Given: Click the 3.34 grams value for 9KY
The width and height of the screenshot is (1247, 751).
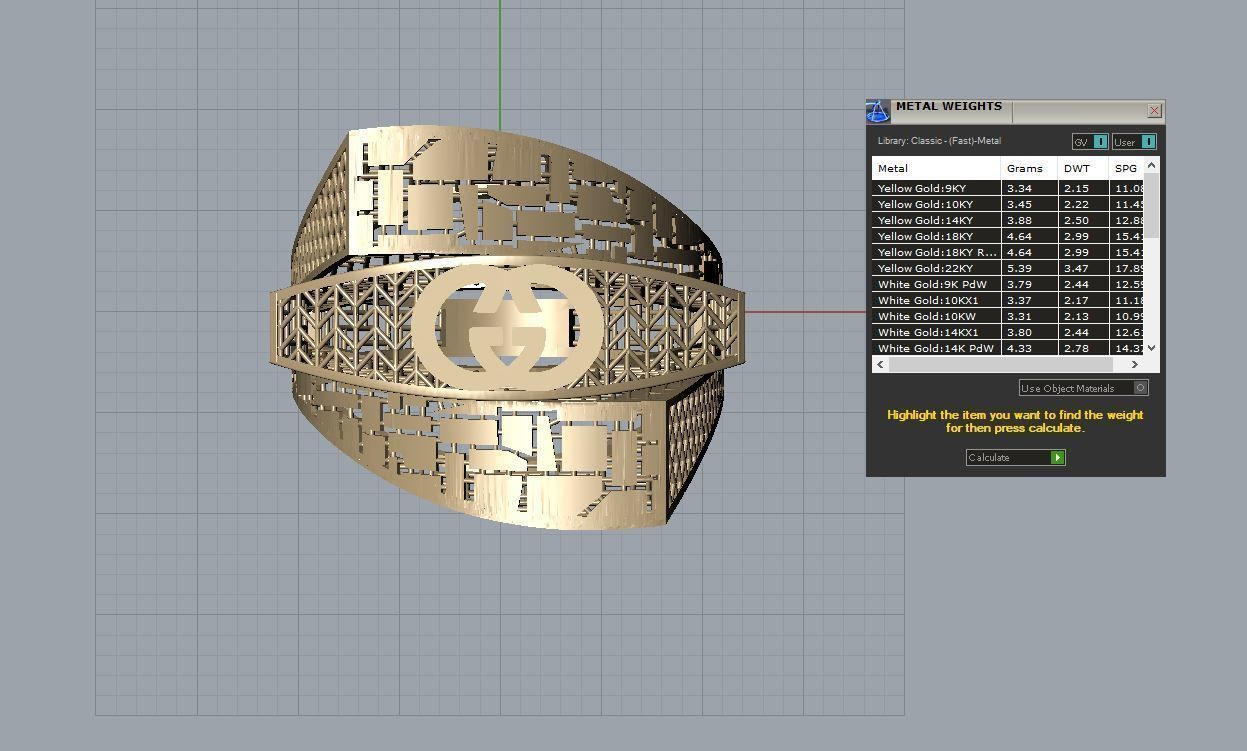Looking at the screenshot, I should pyautogui.click(x=1029, y=188).
